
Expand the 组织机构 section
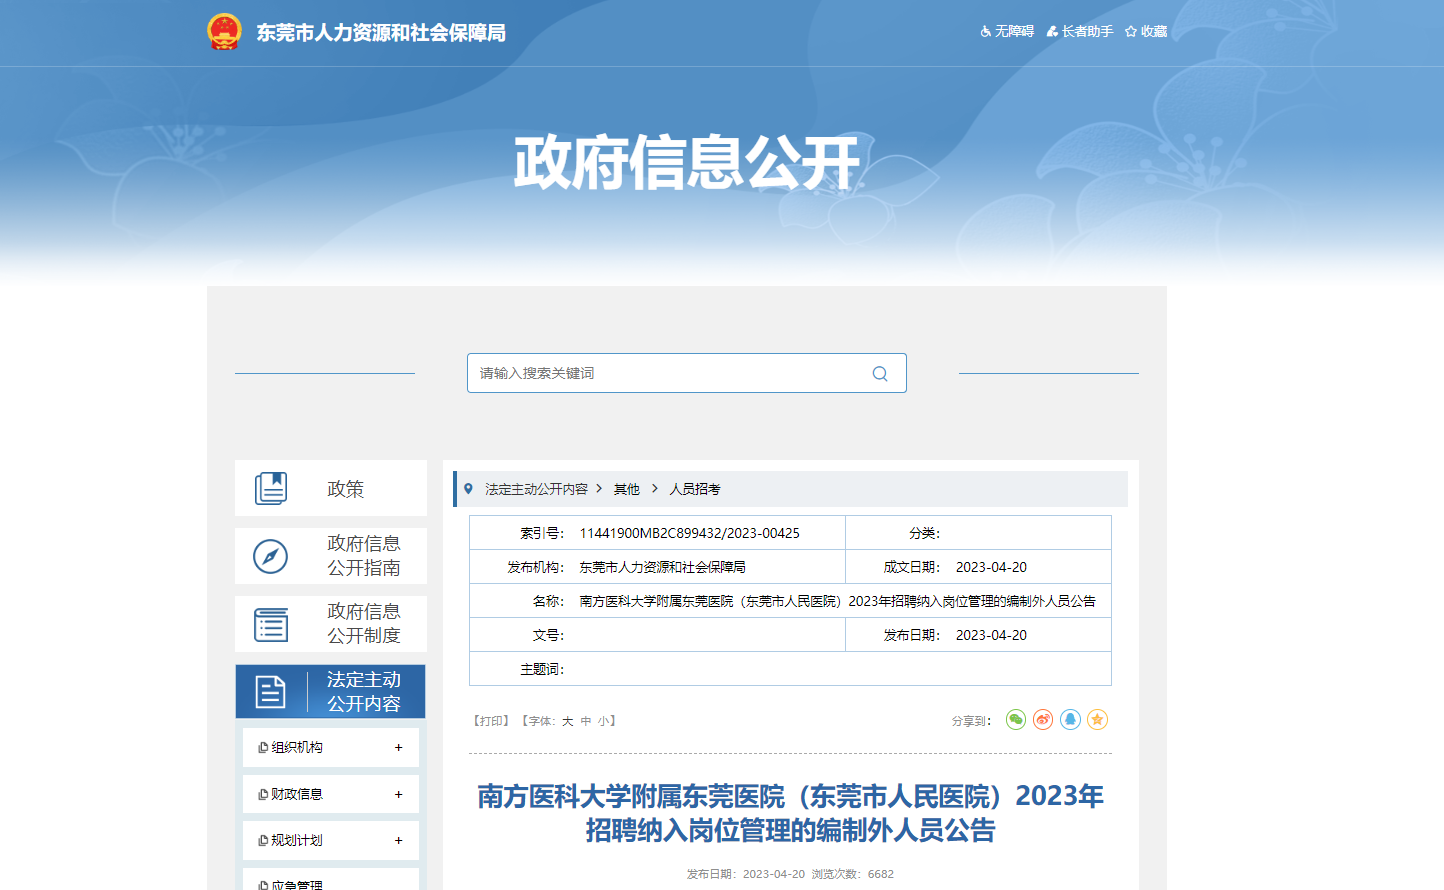point(398,747)
